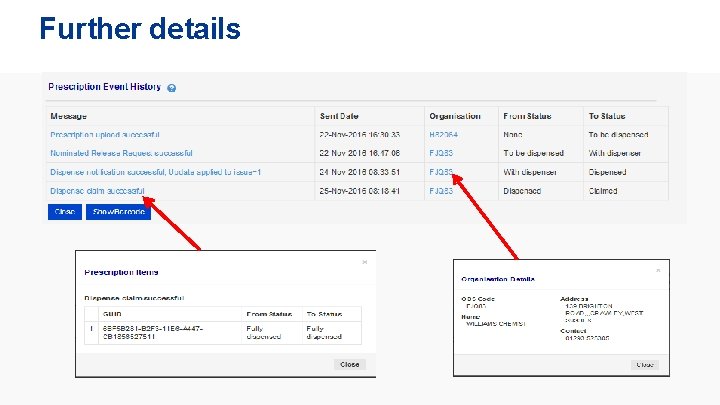Select sent date of Nominated Release Request row
This screenshot has height=405, width=720.
(360, 153)
